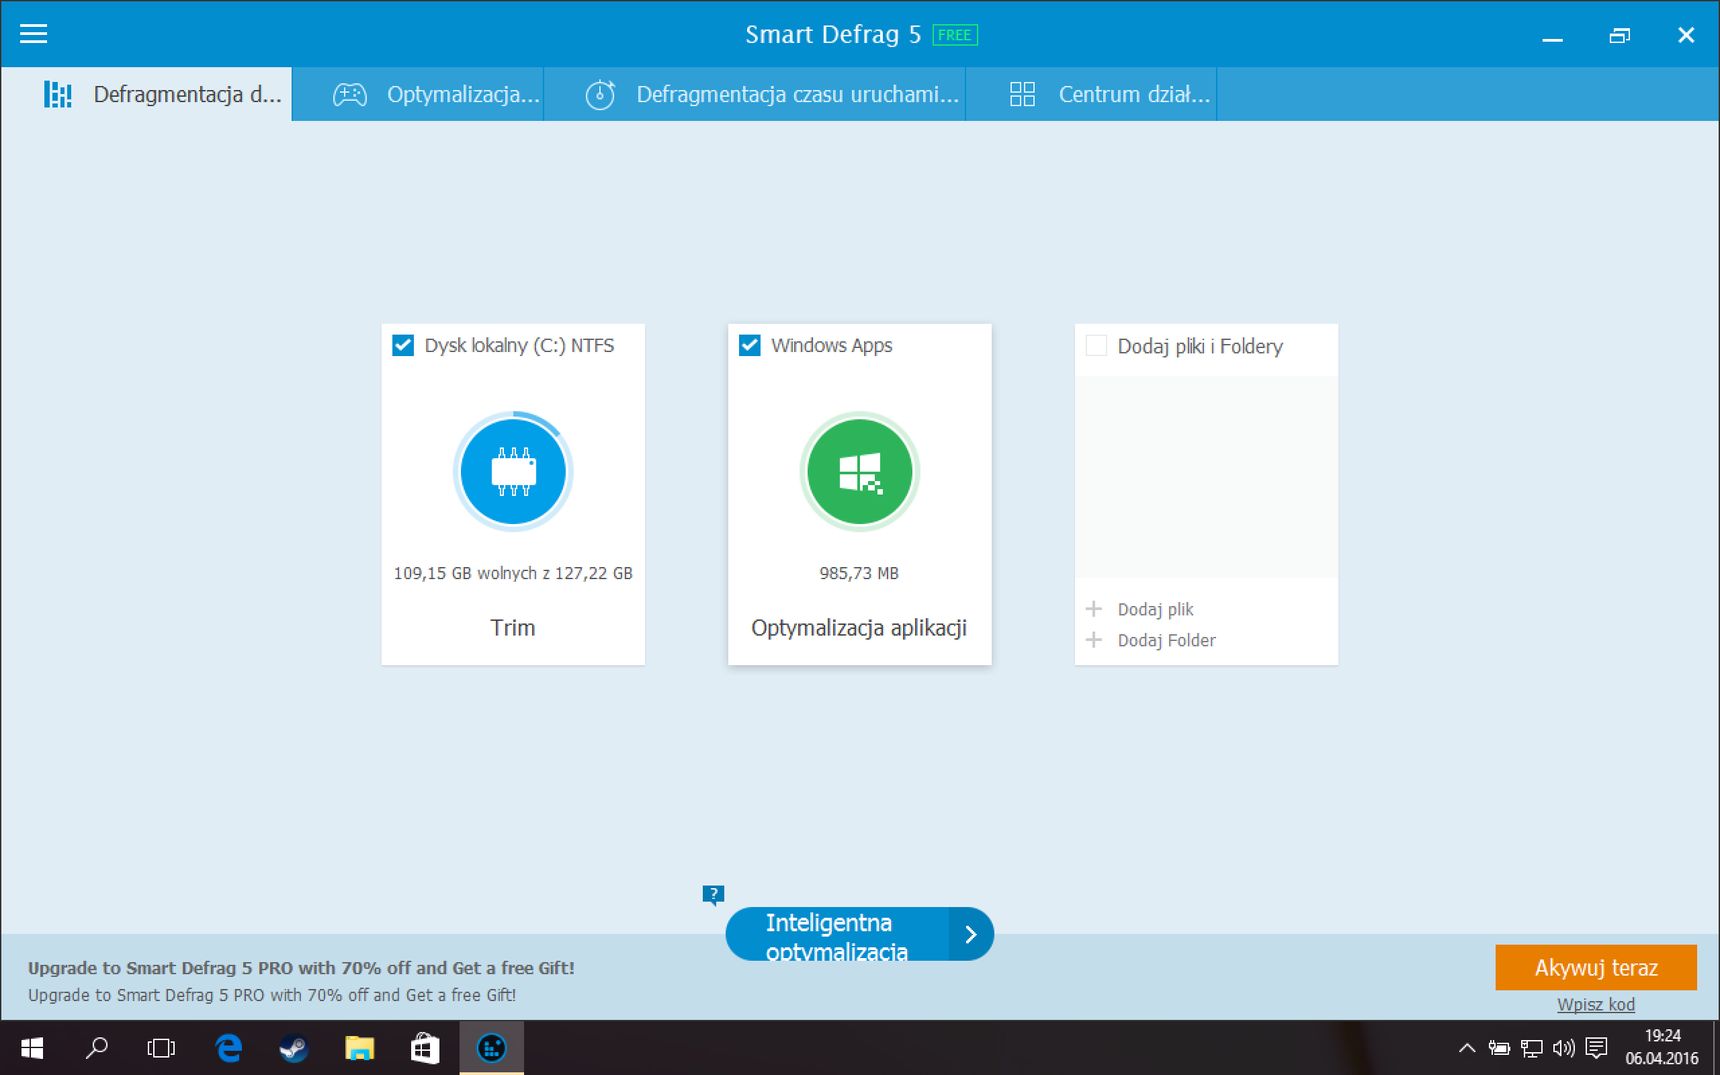This screenshot has width=1720, height=1075.
Task: Click the green FREE badge in title
Action: pos(955,35)
